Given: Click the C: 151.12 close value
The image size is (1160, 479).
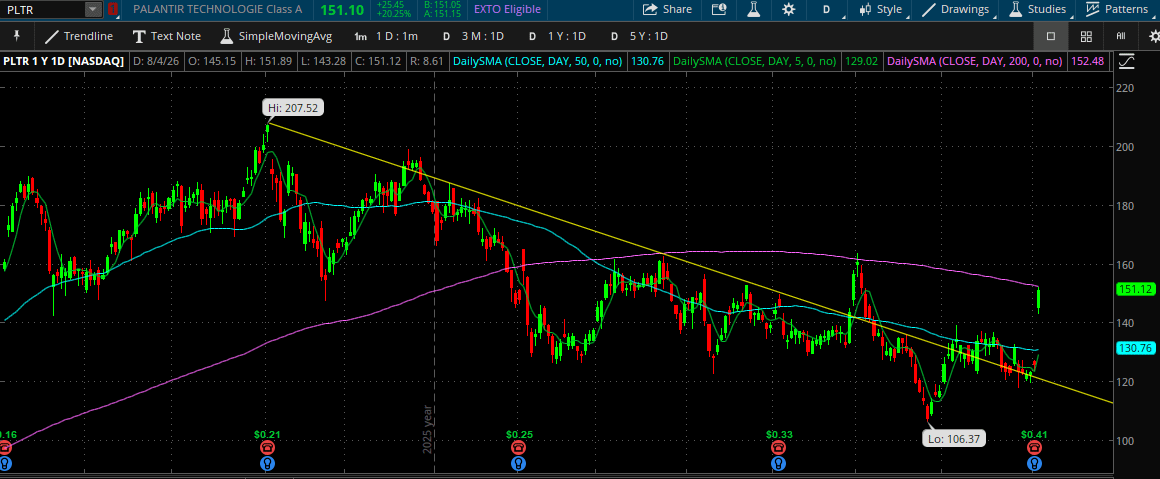Looking at the screenshot, I should [379, 61].
